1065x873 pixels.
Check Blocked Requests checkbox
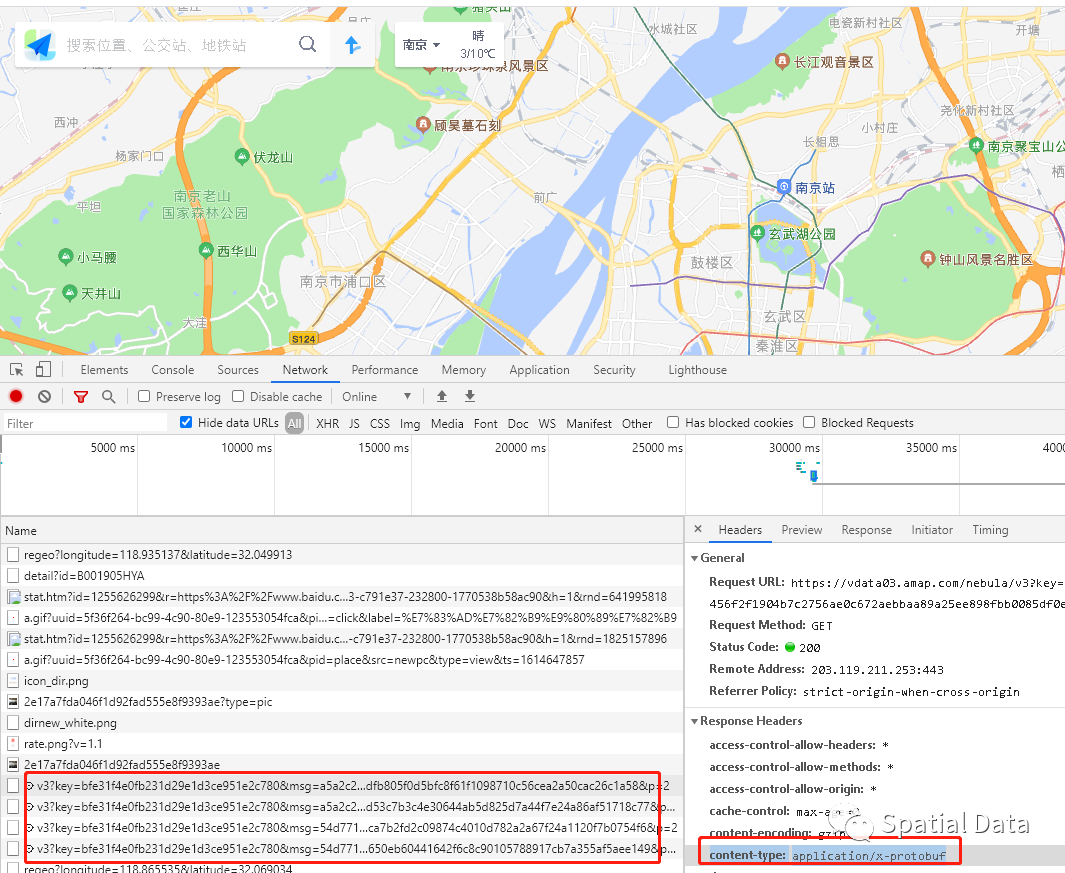[809, 423]
